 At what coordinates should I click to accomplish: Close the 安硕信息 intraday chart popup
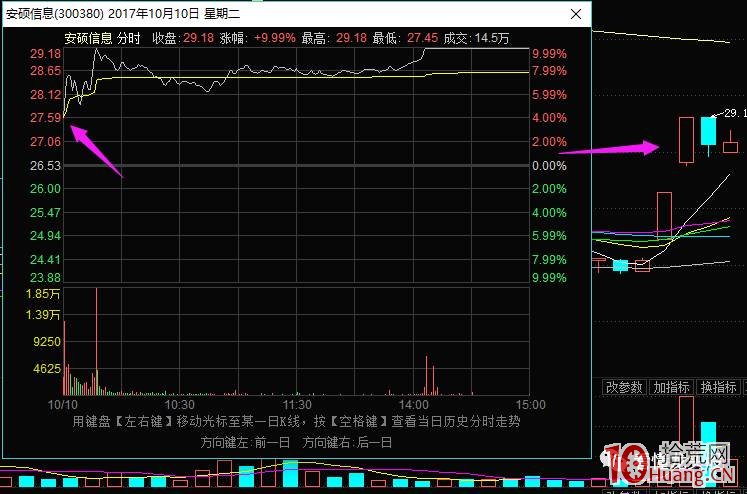(x=576, y=14)
